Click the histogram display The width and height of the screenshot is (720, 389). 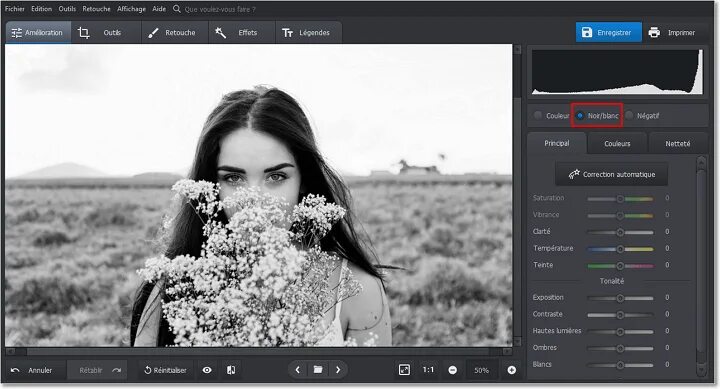[x=617, y=72]
